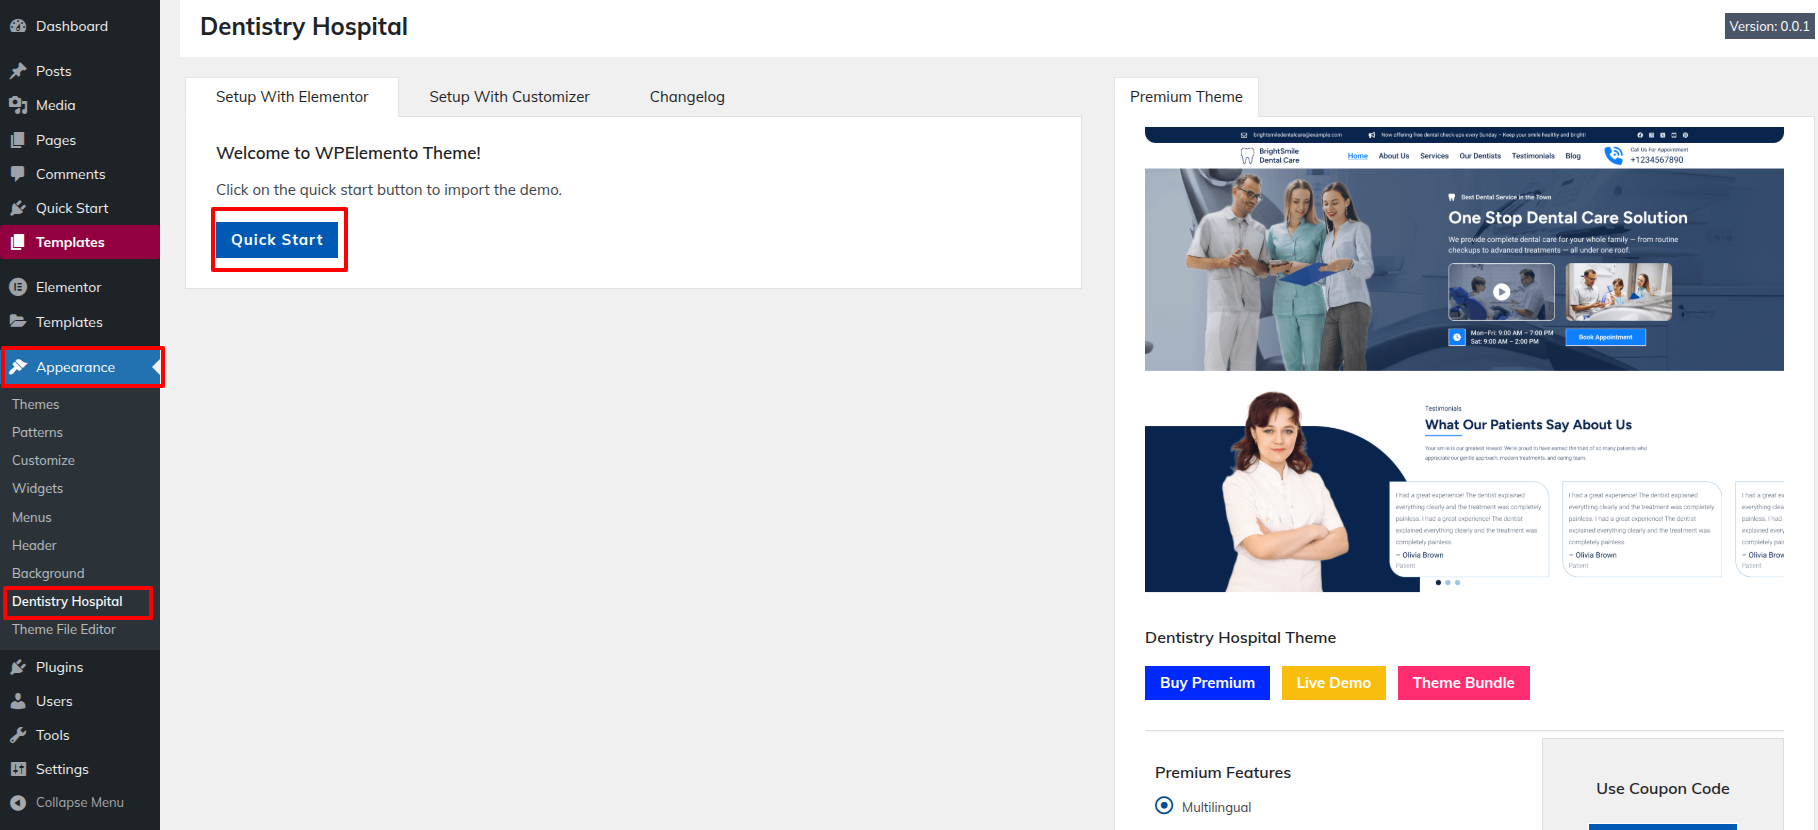1818x830 pixels.
Task: Click the Posts pin icon
Action: click(x=18, y=71)
